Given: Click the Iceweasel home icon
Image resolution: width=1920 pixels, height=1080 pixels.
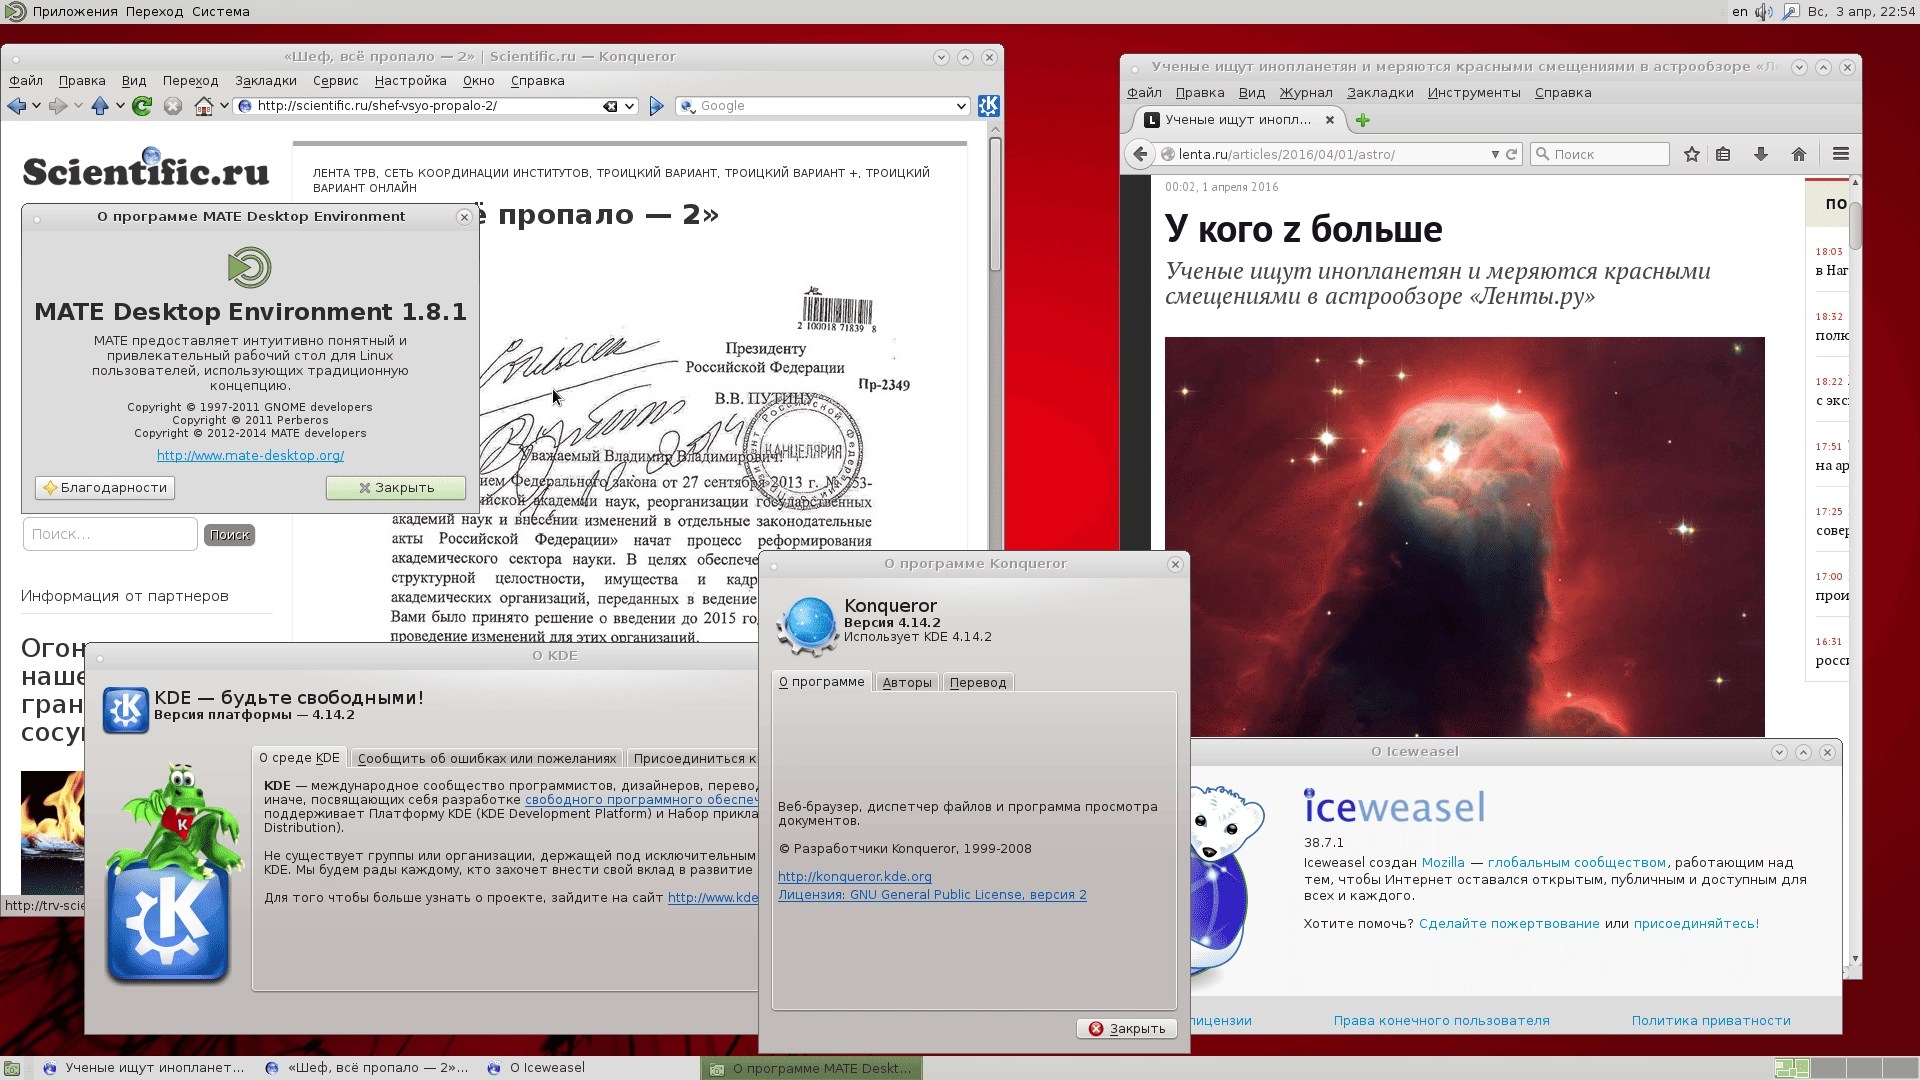Looking at the screenshot, I should (x=1799, y=154).
